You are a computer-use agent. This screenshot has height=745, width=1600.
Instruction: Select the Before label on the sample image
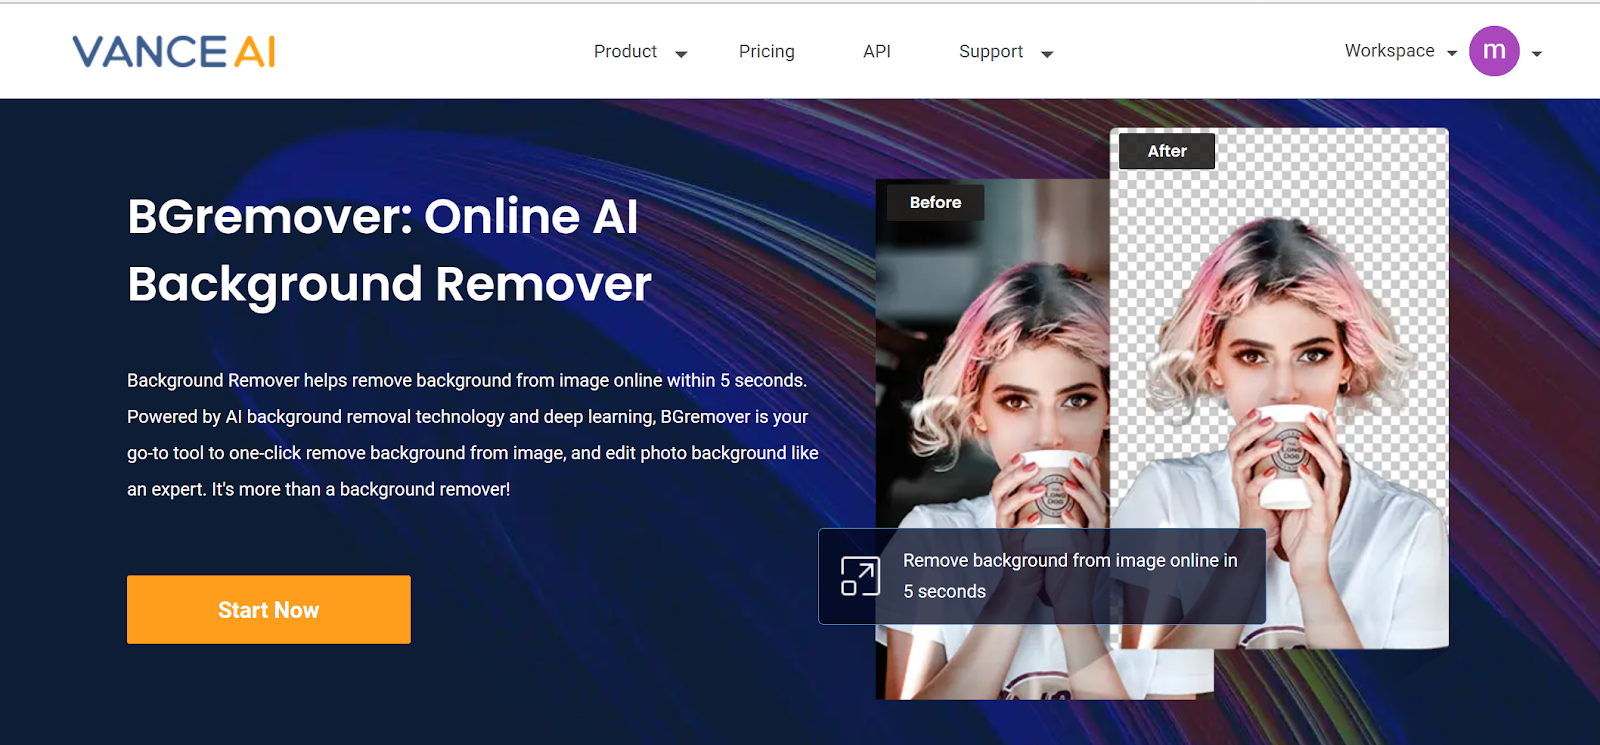click(935, 202)
